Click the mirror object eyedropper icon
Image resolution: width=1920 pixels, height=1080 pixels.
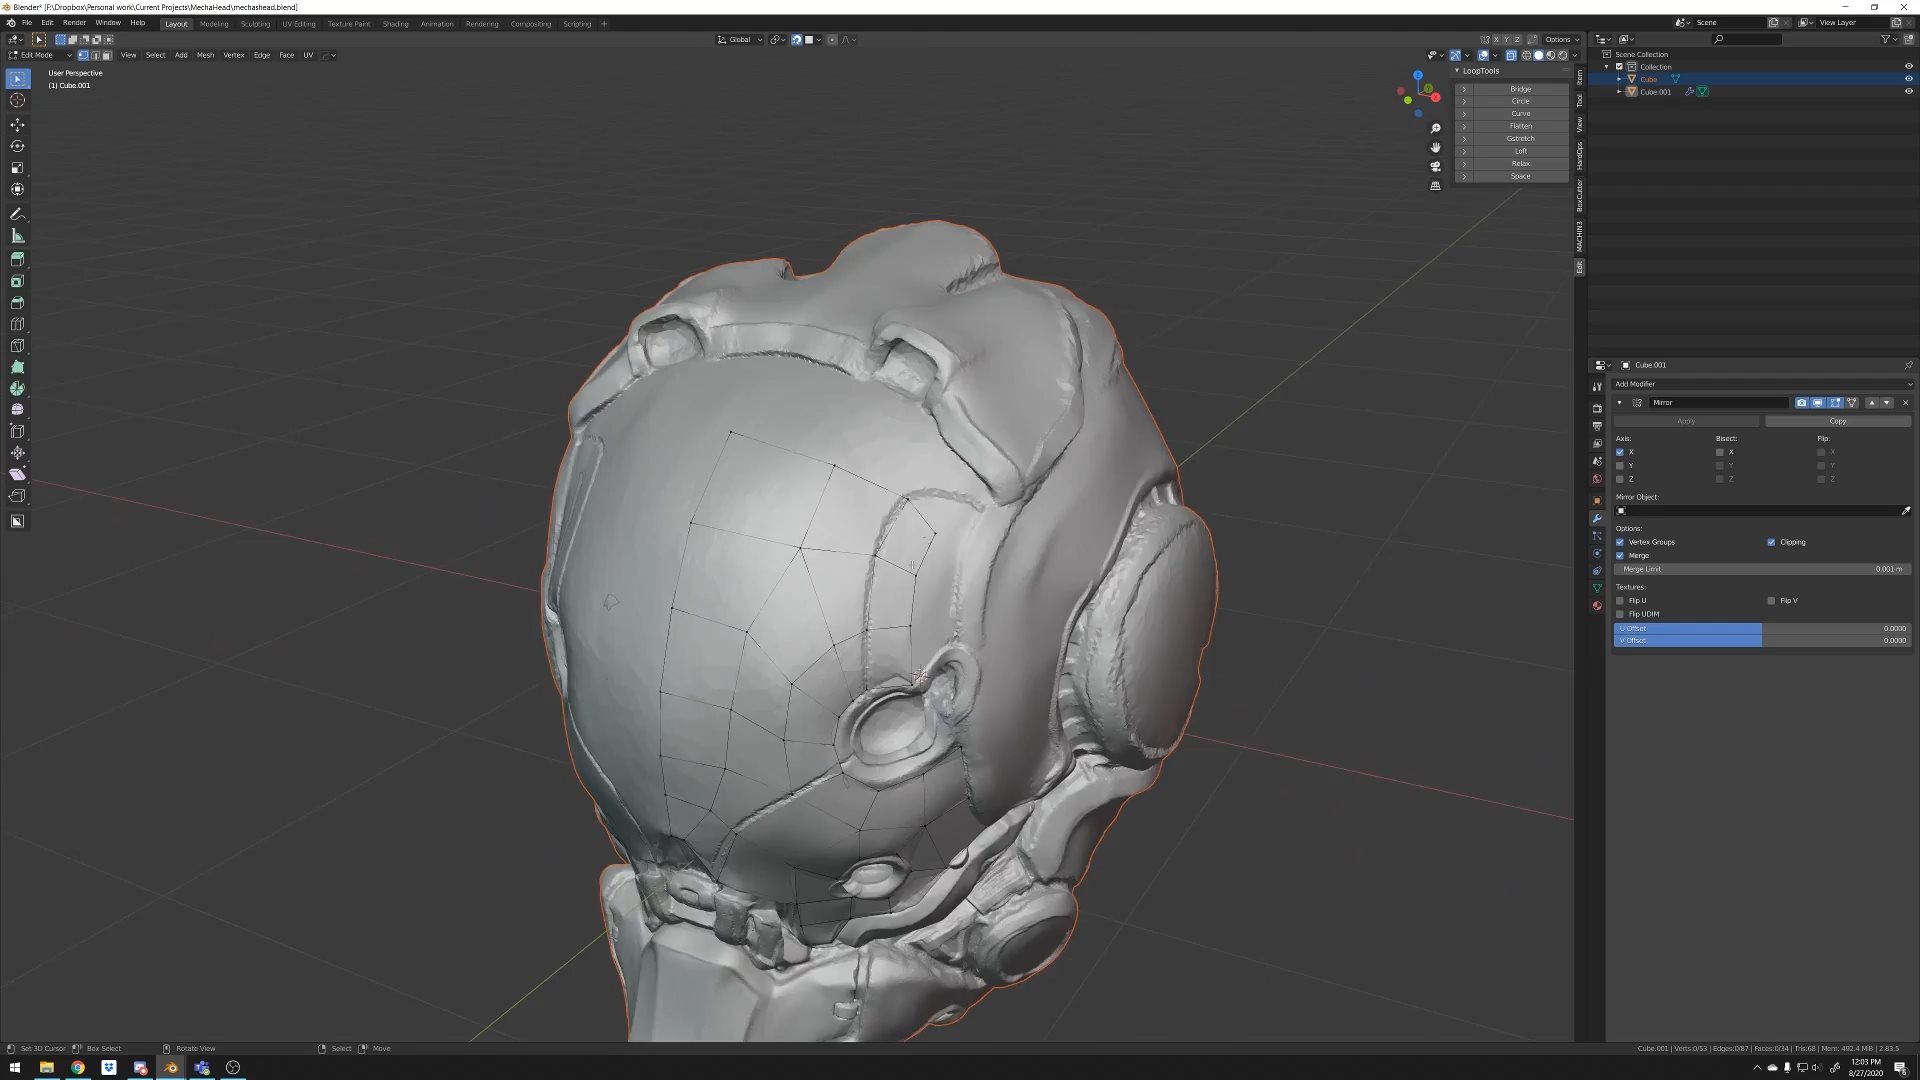(x=1905, y=511)
